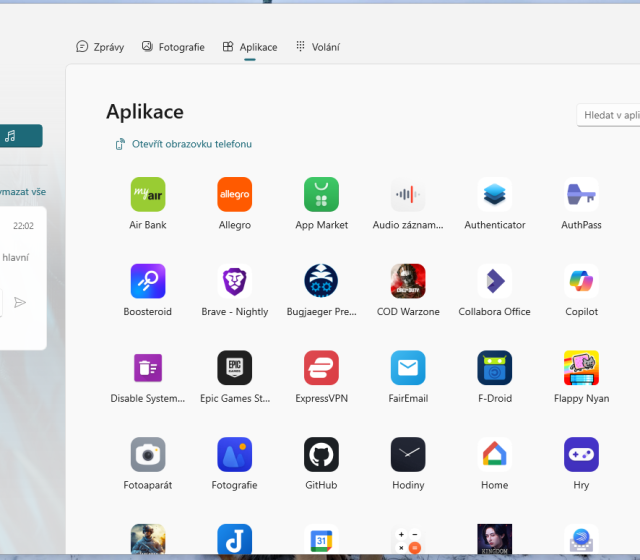
Task: Open the Air Bank app
Action: [148, 195]
